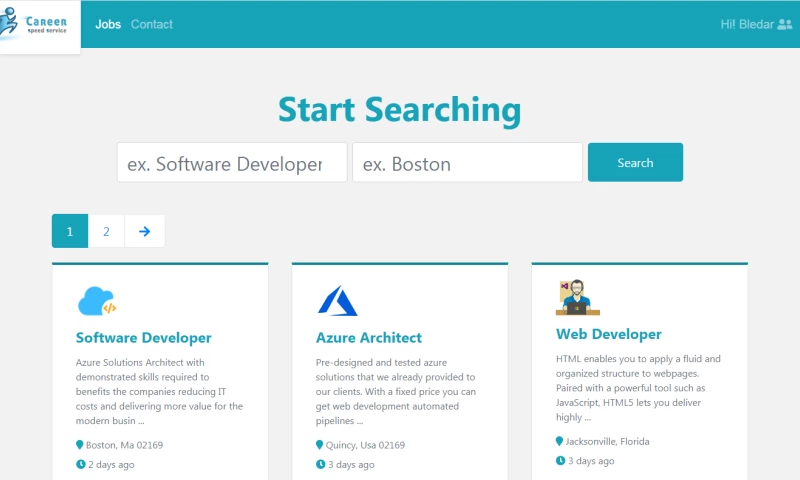Click the 2 days ago text

(x=111, y=465)
